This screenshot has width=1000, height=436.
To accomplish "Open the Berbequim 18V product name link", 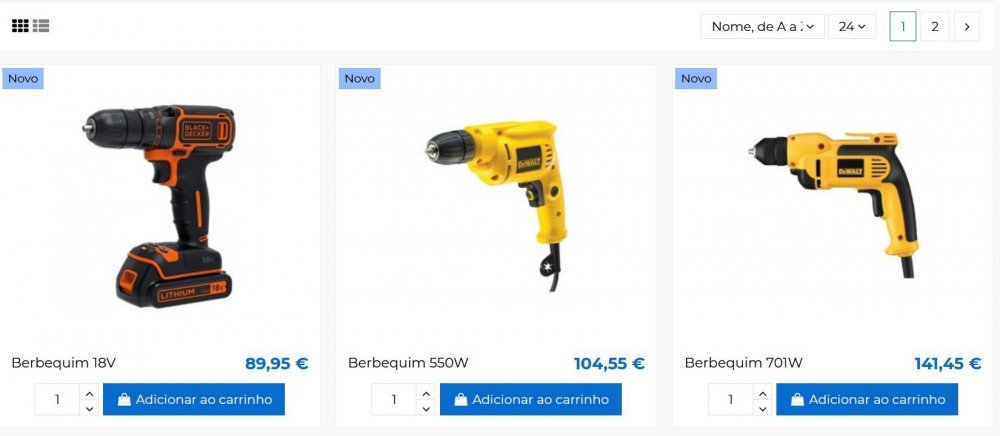I will pos(64,363).
